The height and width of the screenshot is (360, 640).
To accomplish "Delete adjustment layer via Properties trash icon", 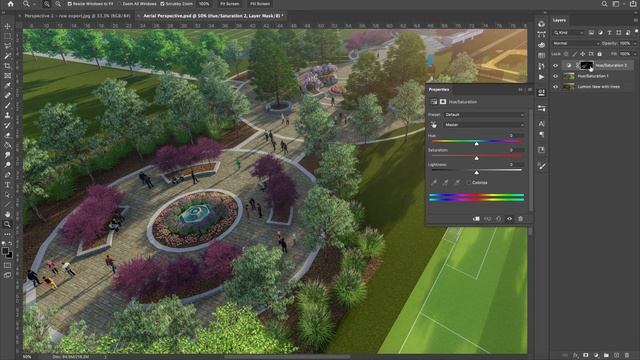I will click(520, 219).
